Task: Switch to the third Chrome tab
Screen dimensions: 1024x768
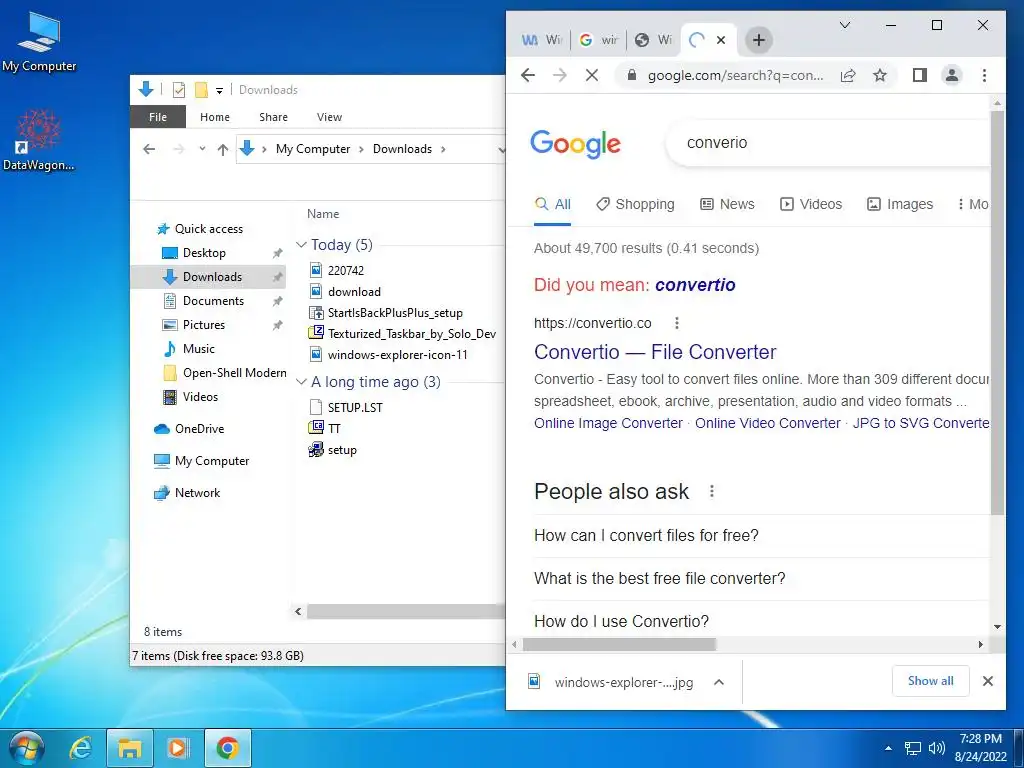Action: 654,40
